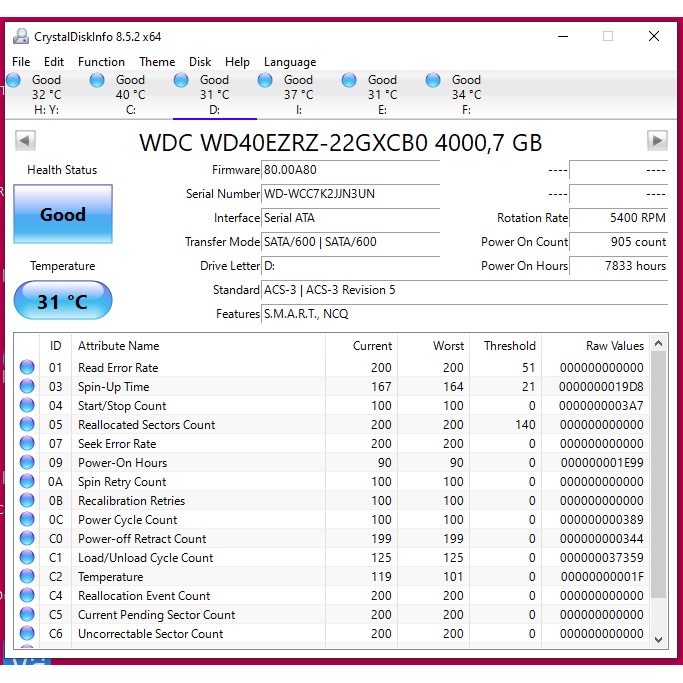Select the E: disk tab
The width and height of the screenshot is (683, 683).
click(x=382, y=95)
